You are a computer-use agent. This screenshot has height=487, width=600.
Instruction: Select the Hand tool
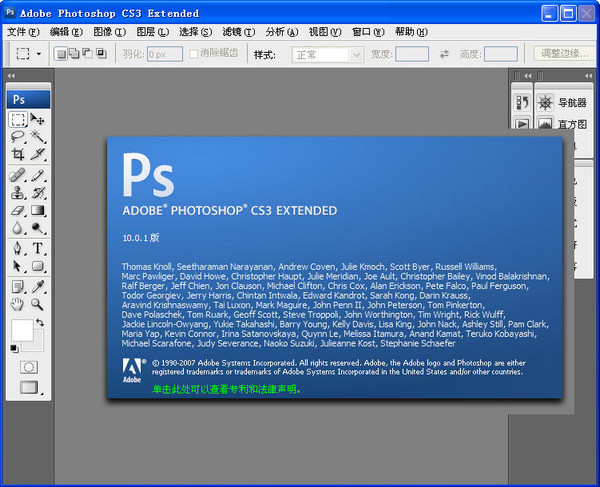18,303
